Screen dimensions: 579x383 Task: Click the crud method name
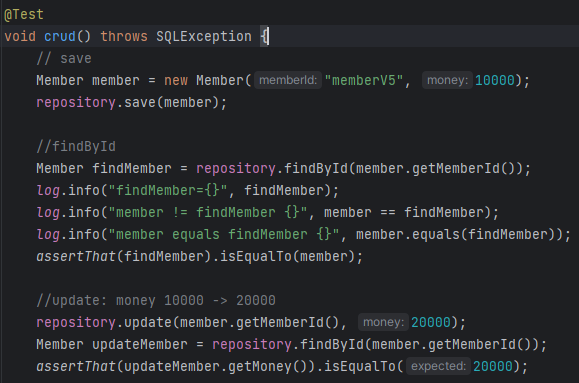click(x=60, y=37)
